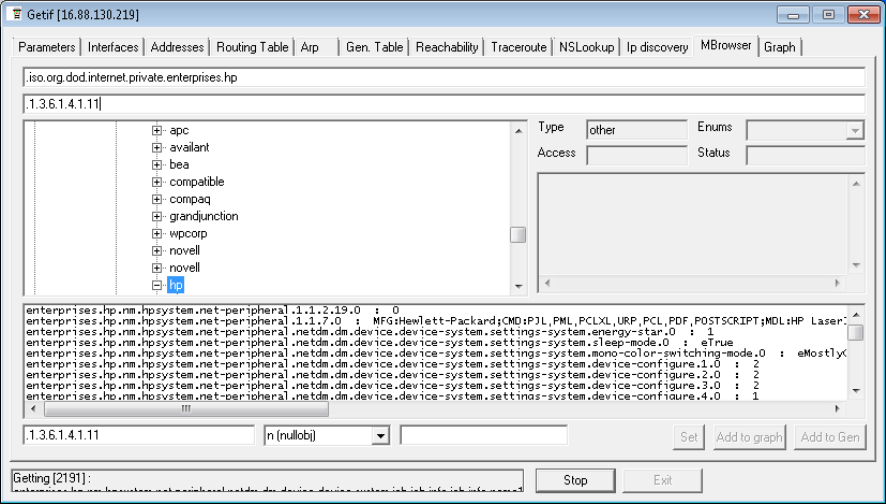Switch to the Reachability tab
This screenshot has width=886, height=504.
(x=447, y=47)
